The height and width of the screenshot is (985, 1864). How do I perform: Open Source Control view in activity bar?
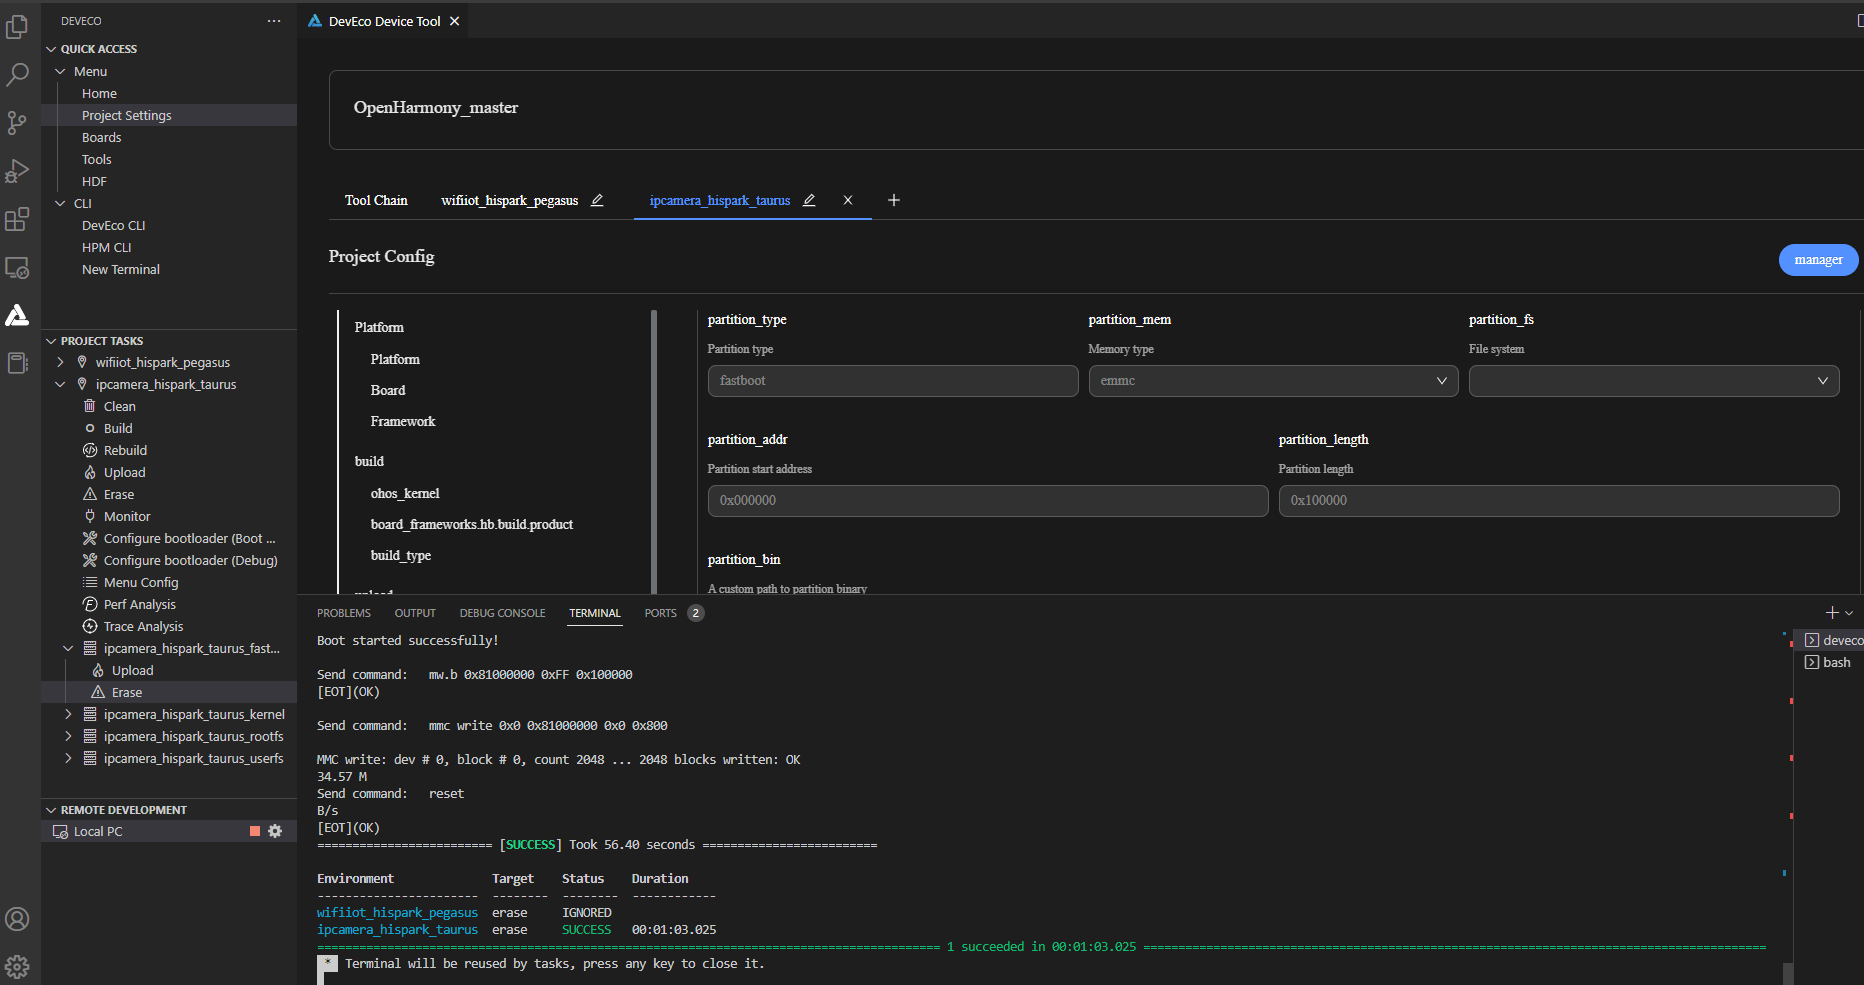(x=17, y=122)
